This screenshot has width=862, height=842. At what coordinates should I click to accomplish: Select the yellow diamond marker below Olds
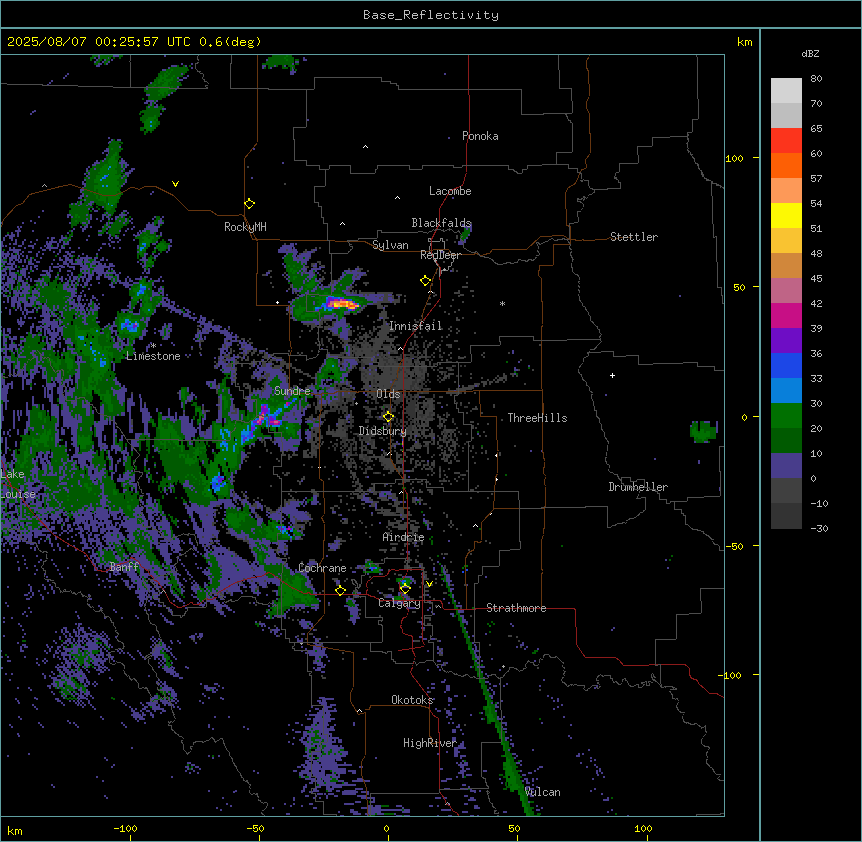click(x=388, y=416)
